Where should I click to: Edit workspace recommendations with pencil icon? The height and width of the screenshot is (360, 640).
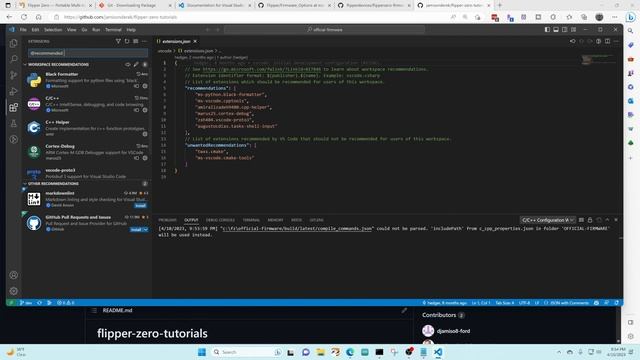pos(136,64)
